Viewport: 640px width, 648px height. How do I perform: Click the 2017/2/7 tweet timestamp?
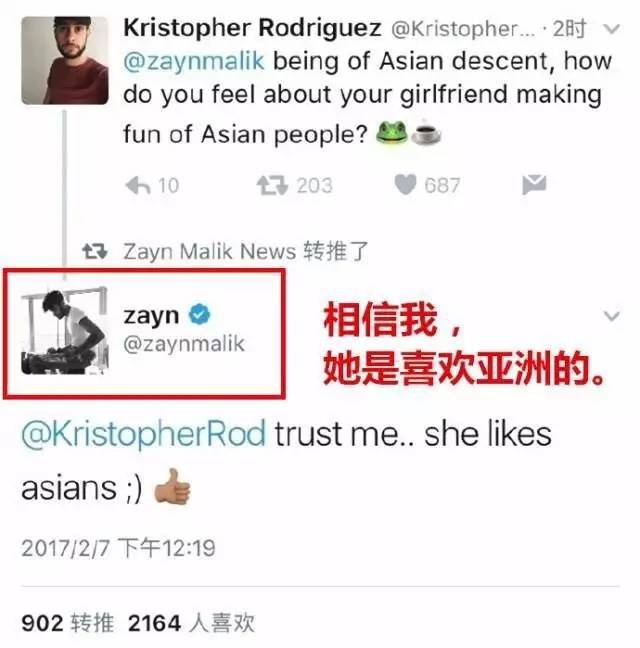[x=118, y=548]
